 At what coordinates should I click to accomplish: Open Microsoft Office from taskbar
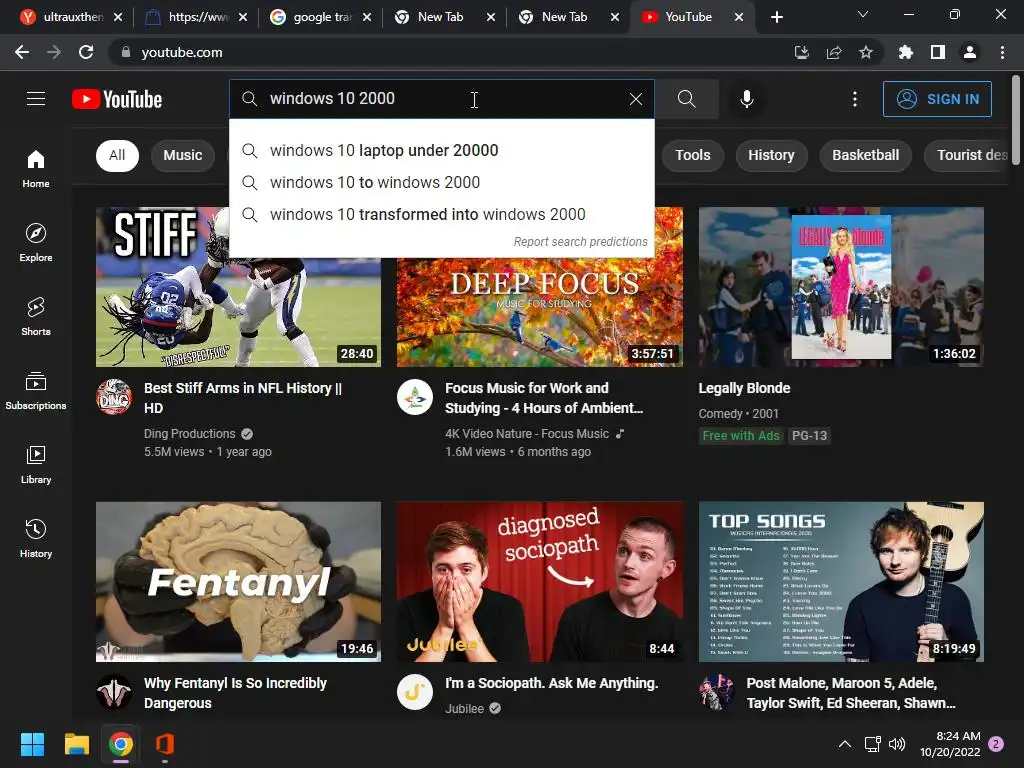point(165,744)
